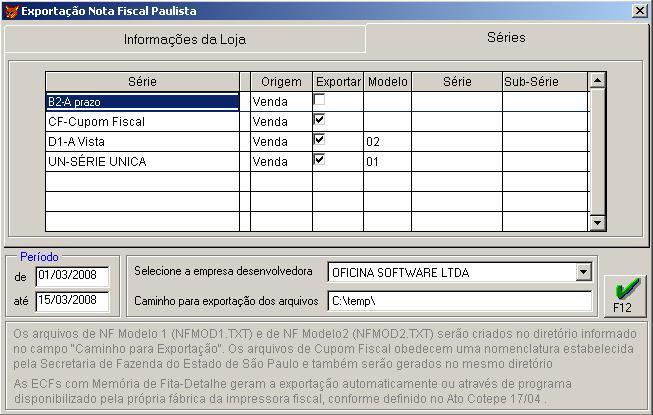Image resolution: width=653 pixels, height=415 pixels.
Task: Uncheck Exportar for CF-Cupom Fiscal row
Action: [x=319, y=120]
